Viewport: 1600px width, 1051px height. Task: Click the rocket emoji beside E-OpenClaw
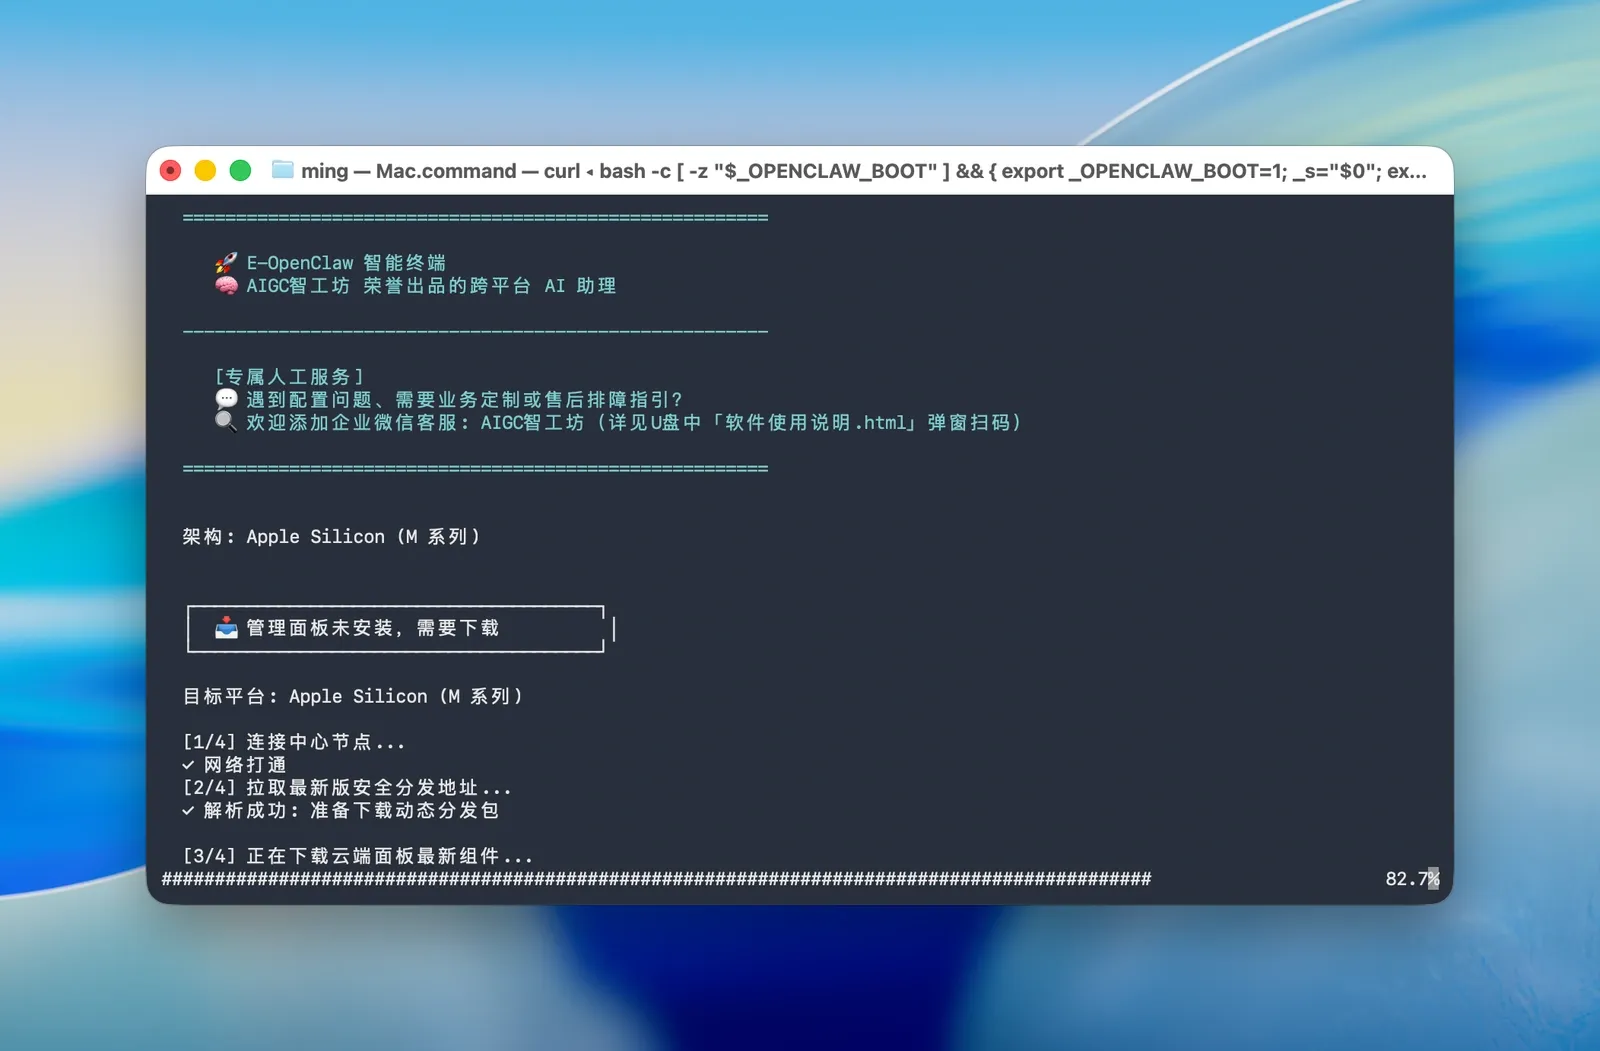pyautogui.click(x=226, y=263)
